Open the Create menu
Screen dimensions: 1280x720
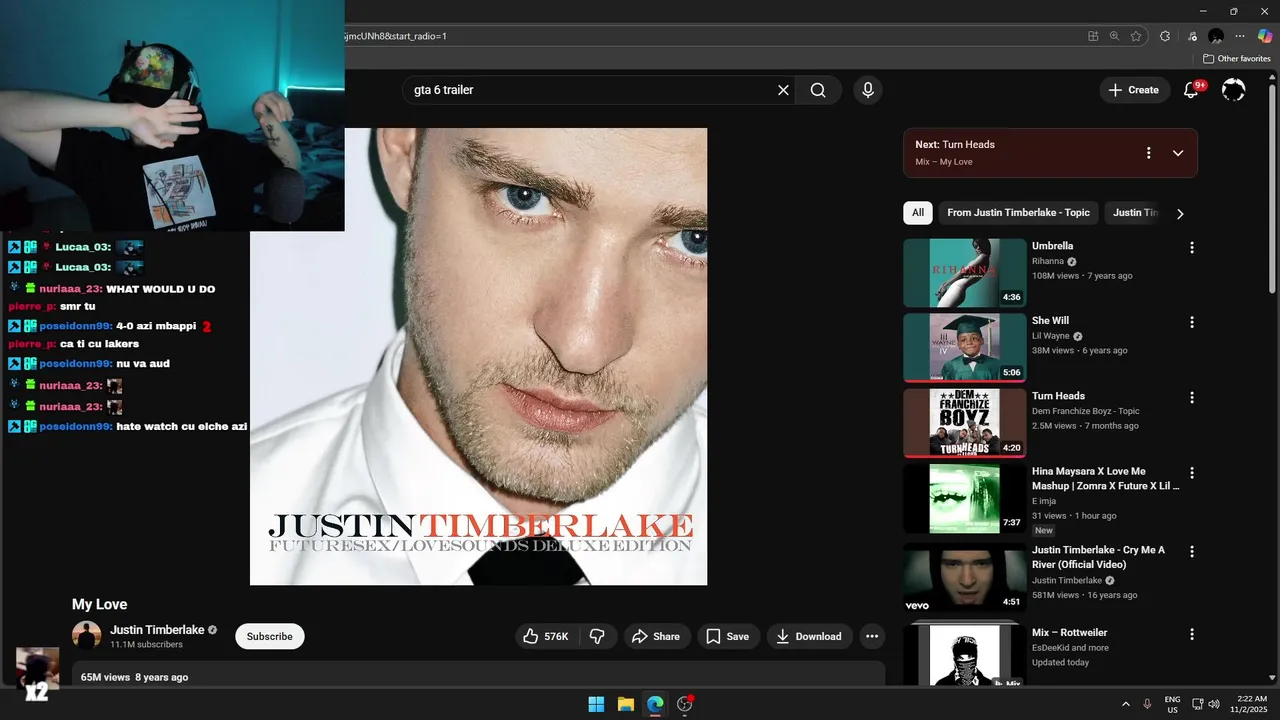1133,90
